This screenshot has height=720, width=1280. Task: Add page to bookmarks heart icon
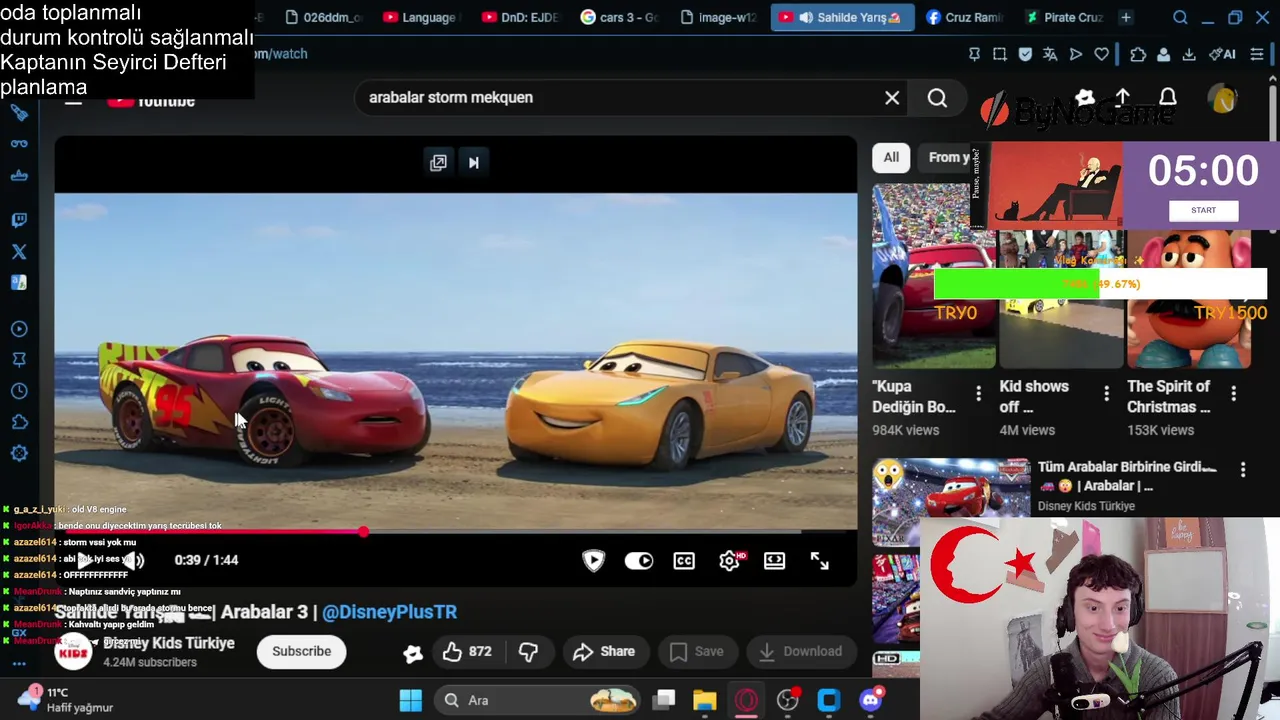pos(1101,54)
